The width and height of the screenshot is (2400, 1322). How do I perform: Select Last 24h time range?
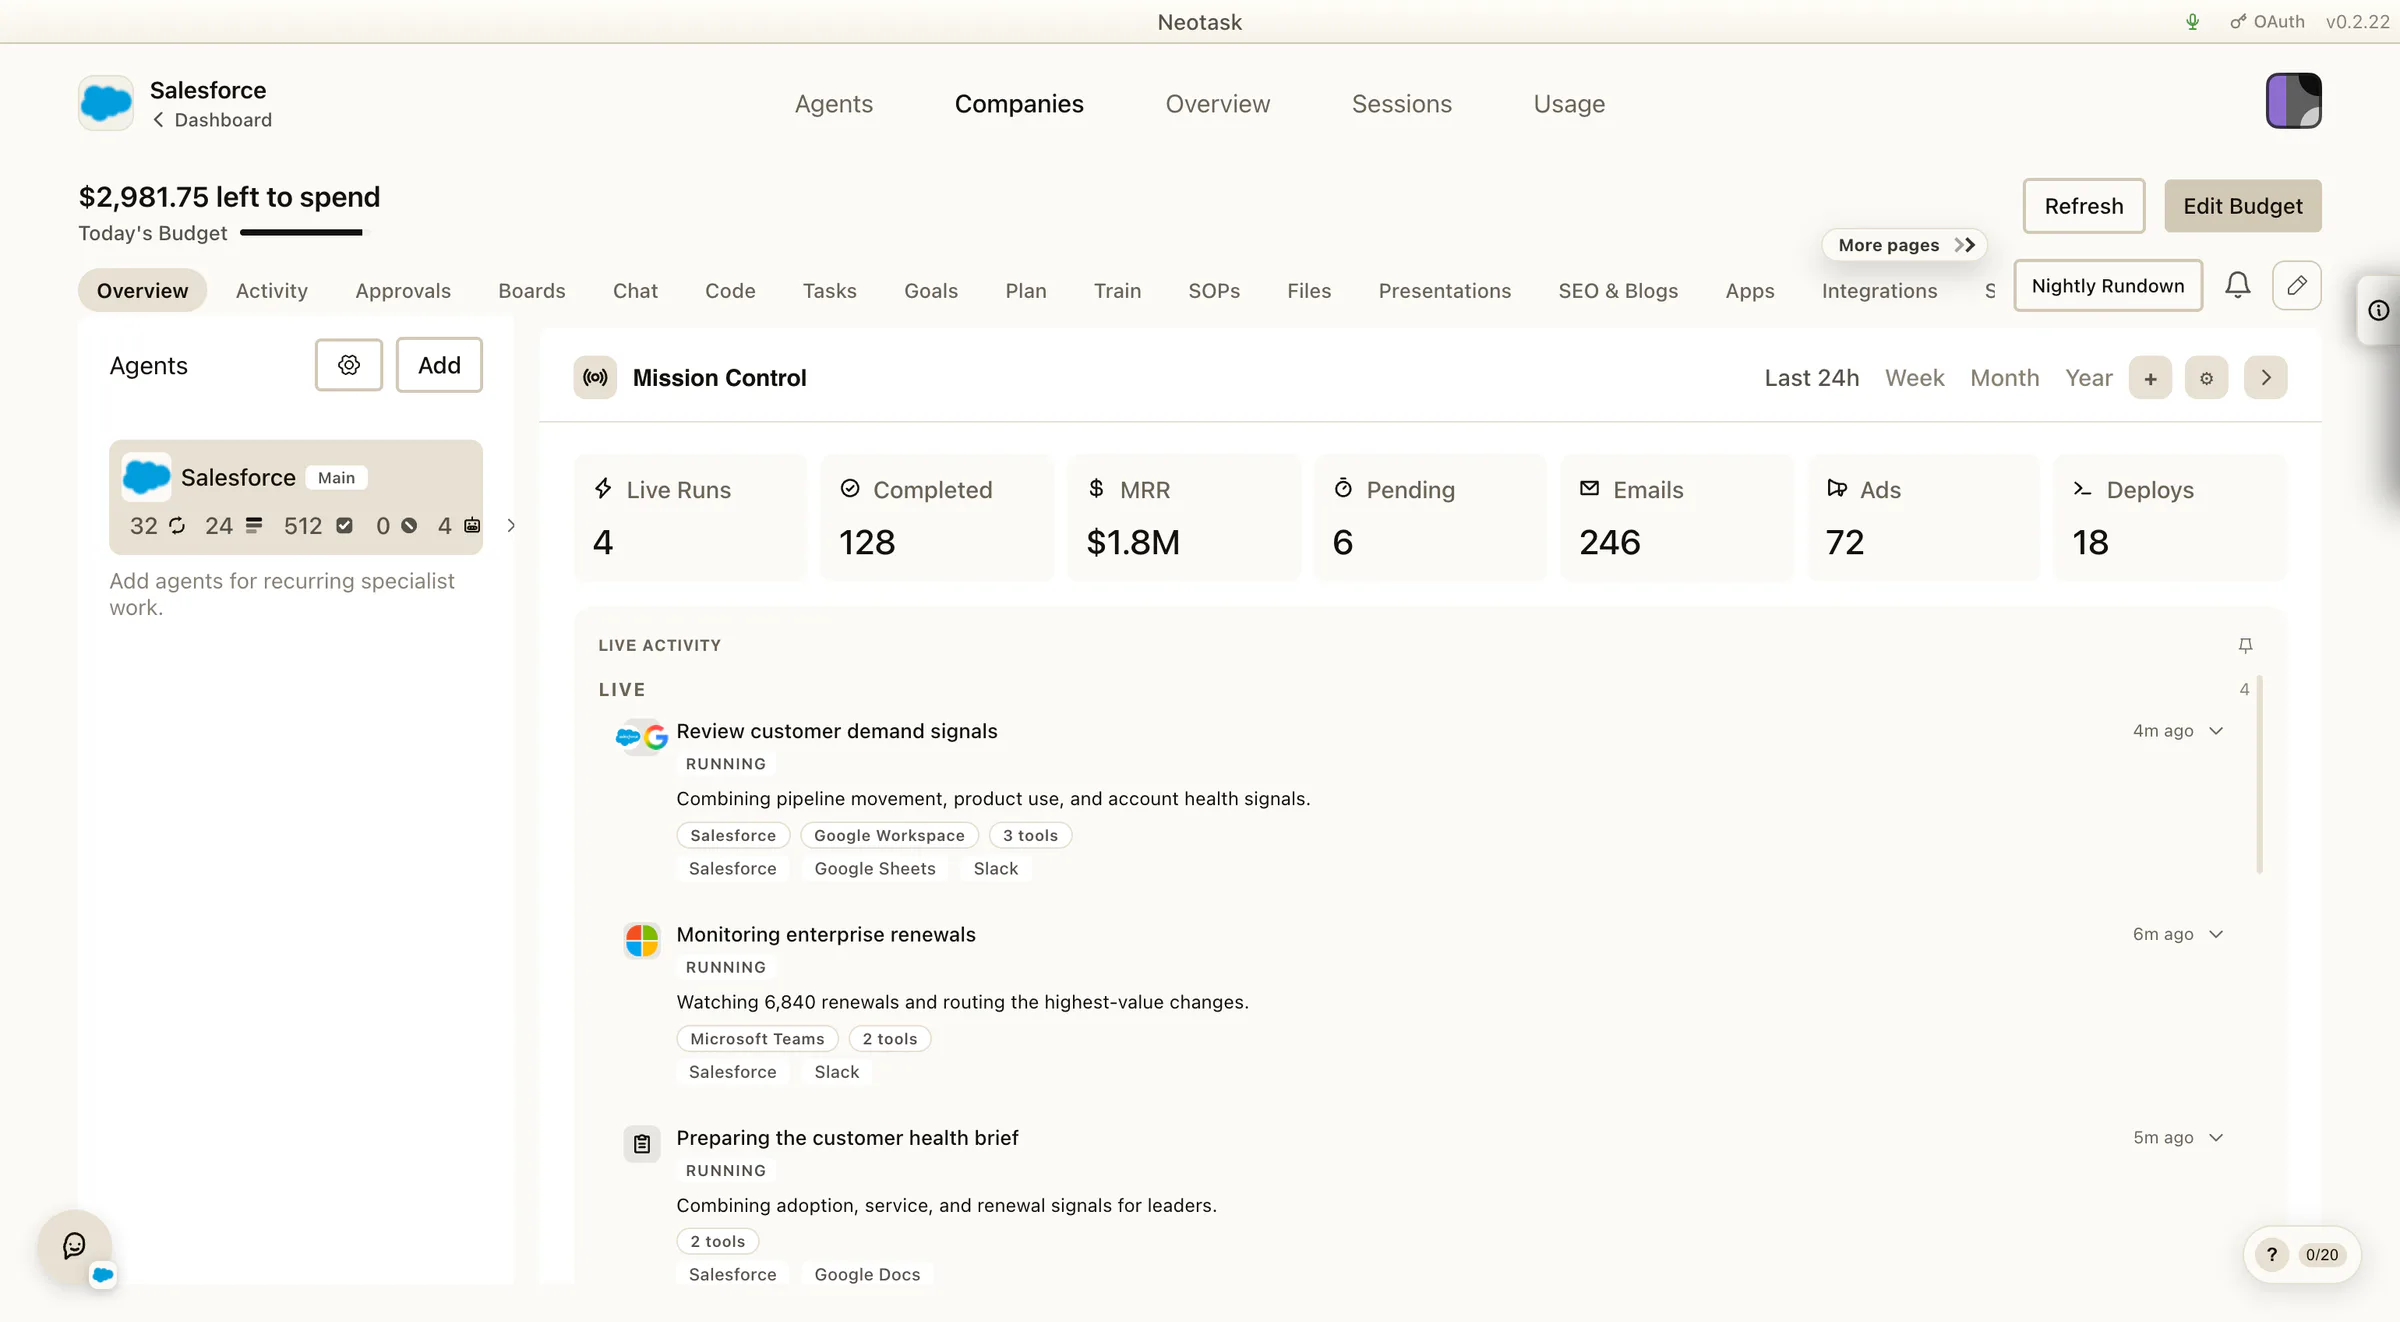pos(1811,378)
